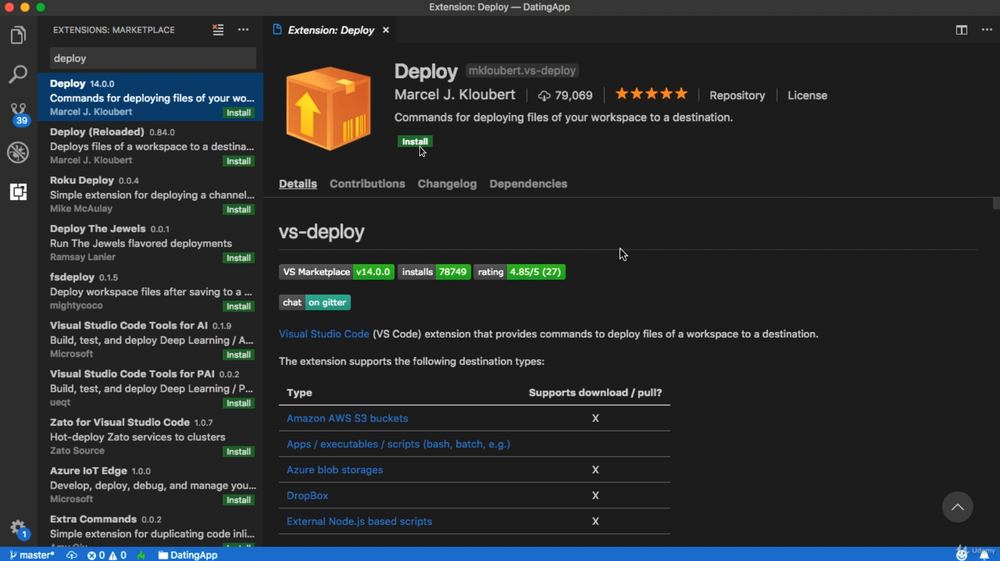Click the download count 79,069

coord(565,95)
